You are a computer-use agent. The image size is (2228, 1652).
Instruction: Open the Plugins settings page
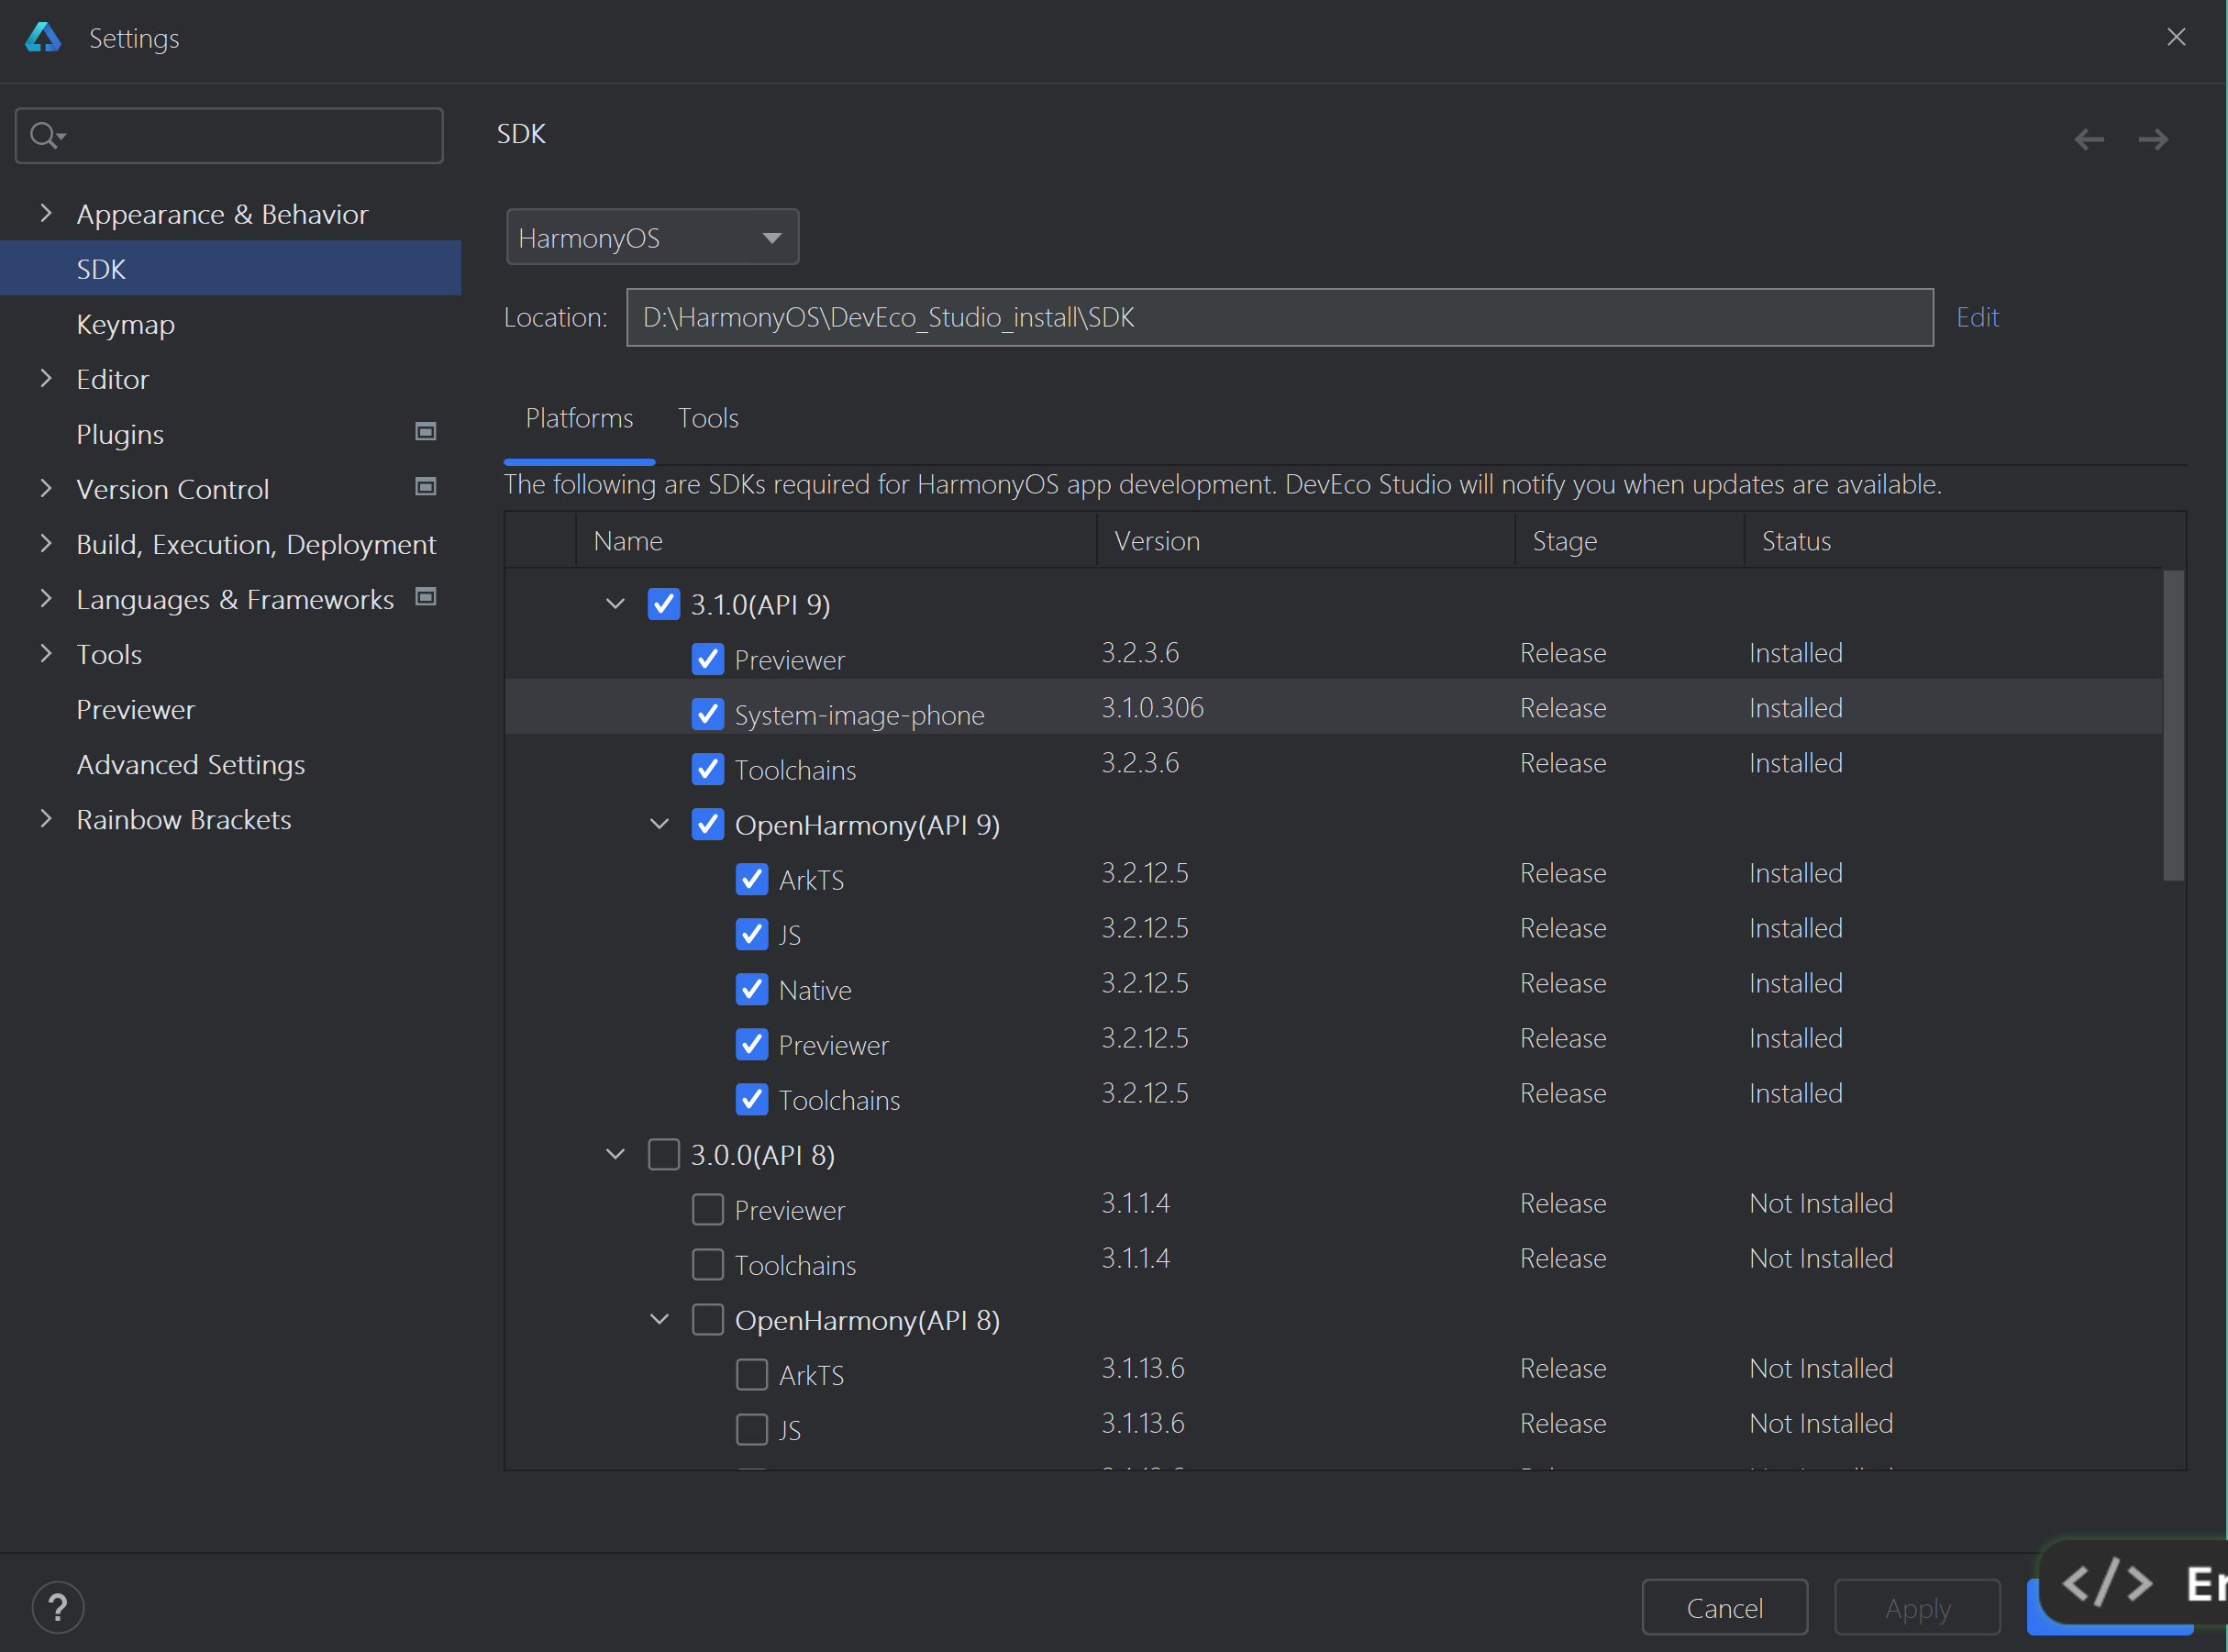[120, 434]
